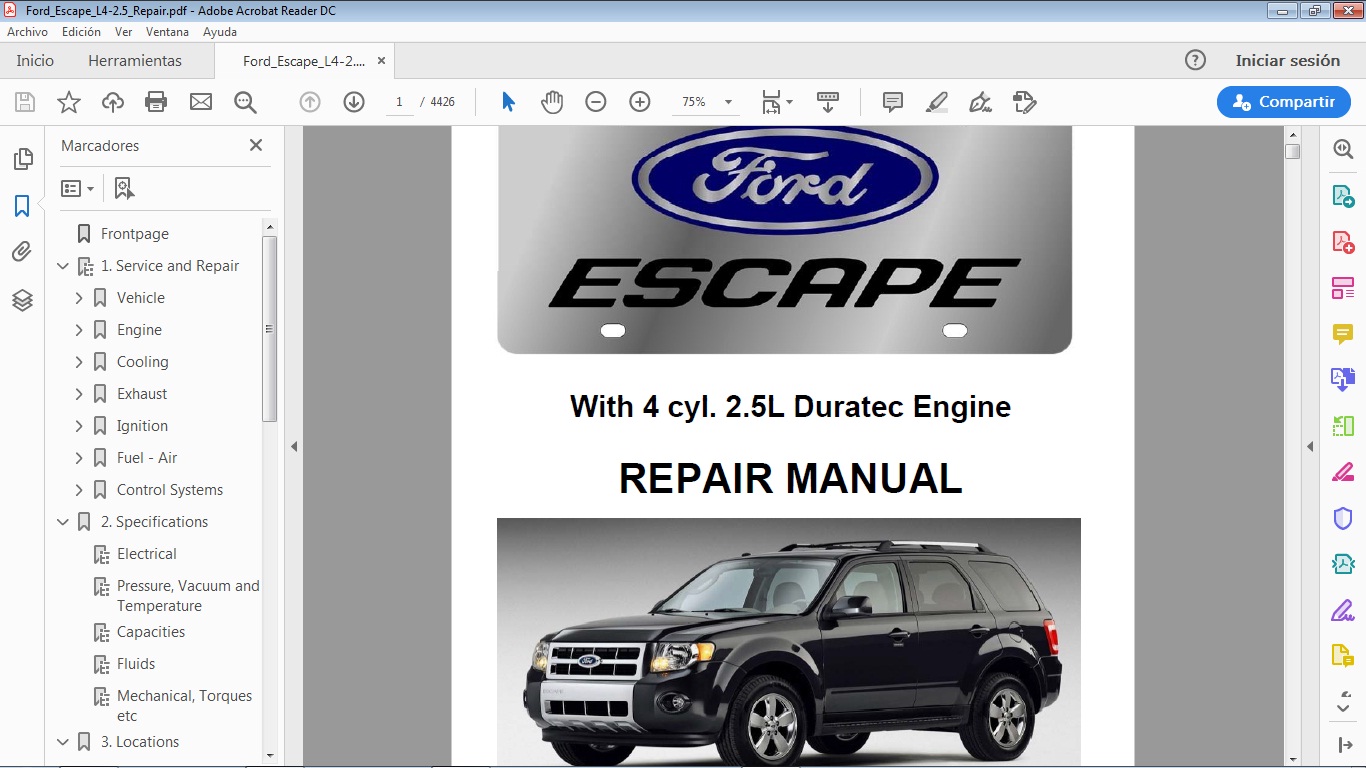Open the Archivo menu

click(27, 31)
